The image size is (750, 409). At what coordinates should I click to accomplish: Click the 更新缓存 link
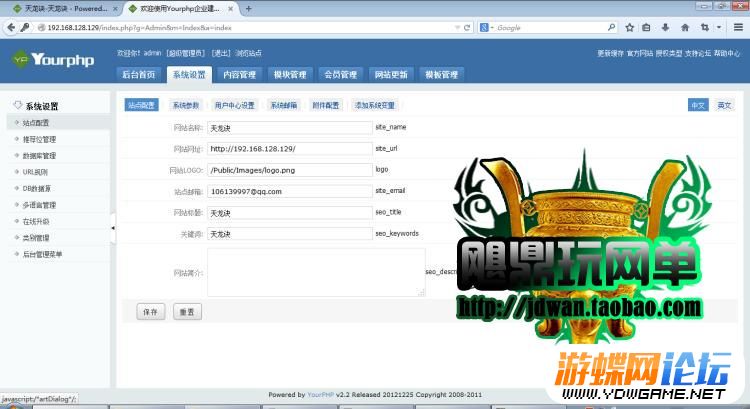click(x=610, y=53)
